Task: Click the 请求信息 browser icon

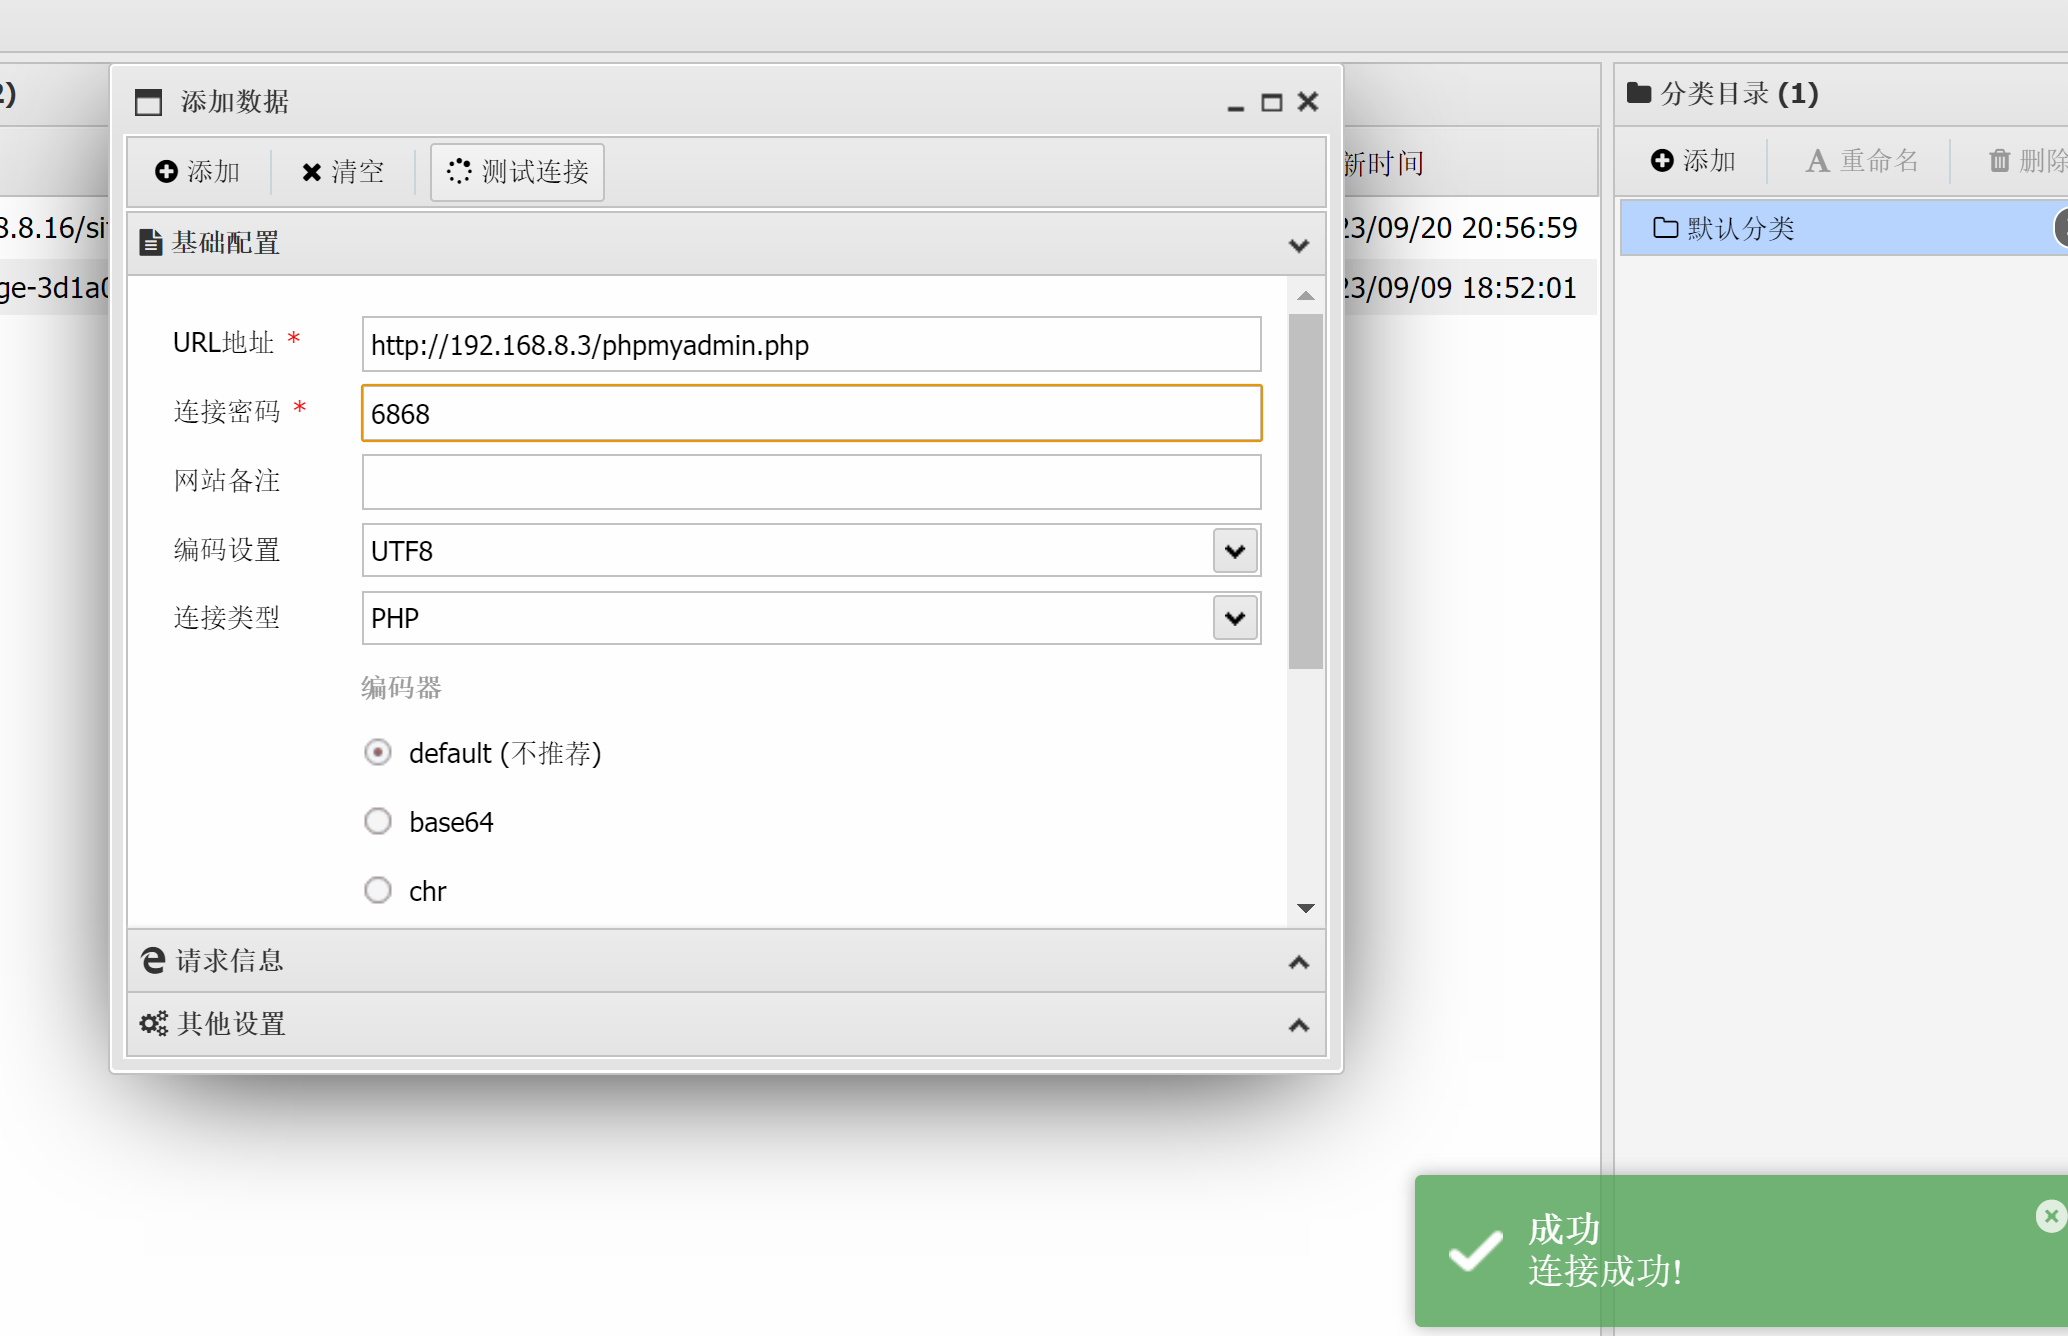Action: click(153, 961)
